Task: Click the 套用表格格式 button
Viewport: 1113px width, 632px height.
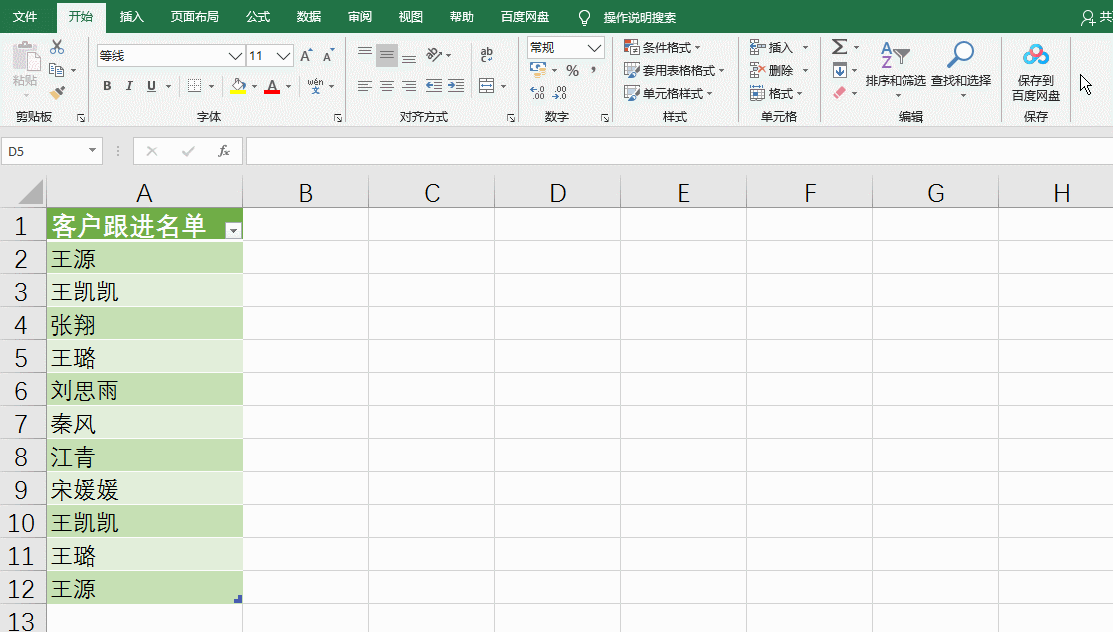Action: 675,70
